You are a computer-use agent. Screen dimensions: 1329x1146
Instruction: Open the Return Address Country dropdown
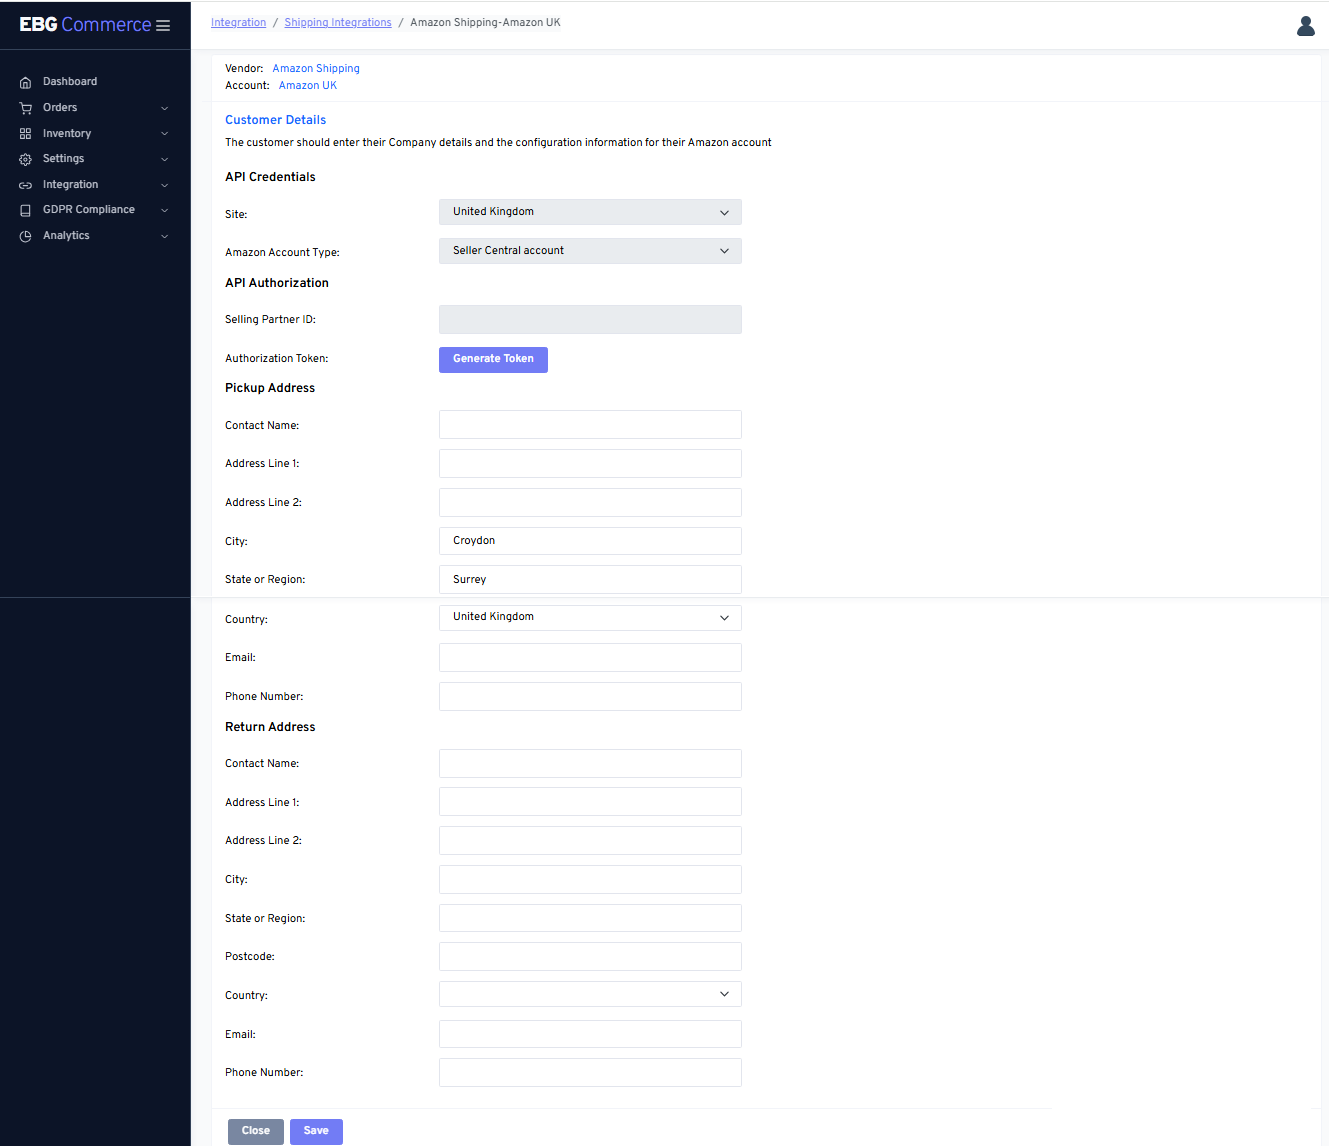[x=590, y=994]
